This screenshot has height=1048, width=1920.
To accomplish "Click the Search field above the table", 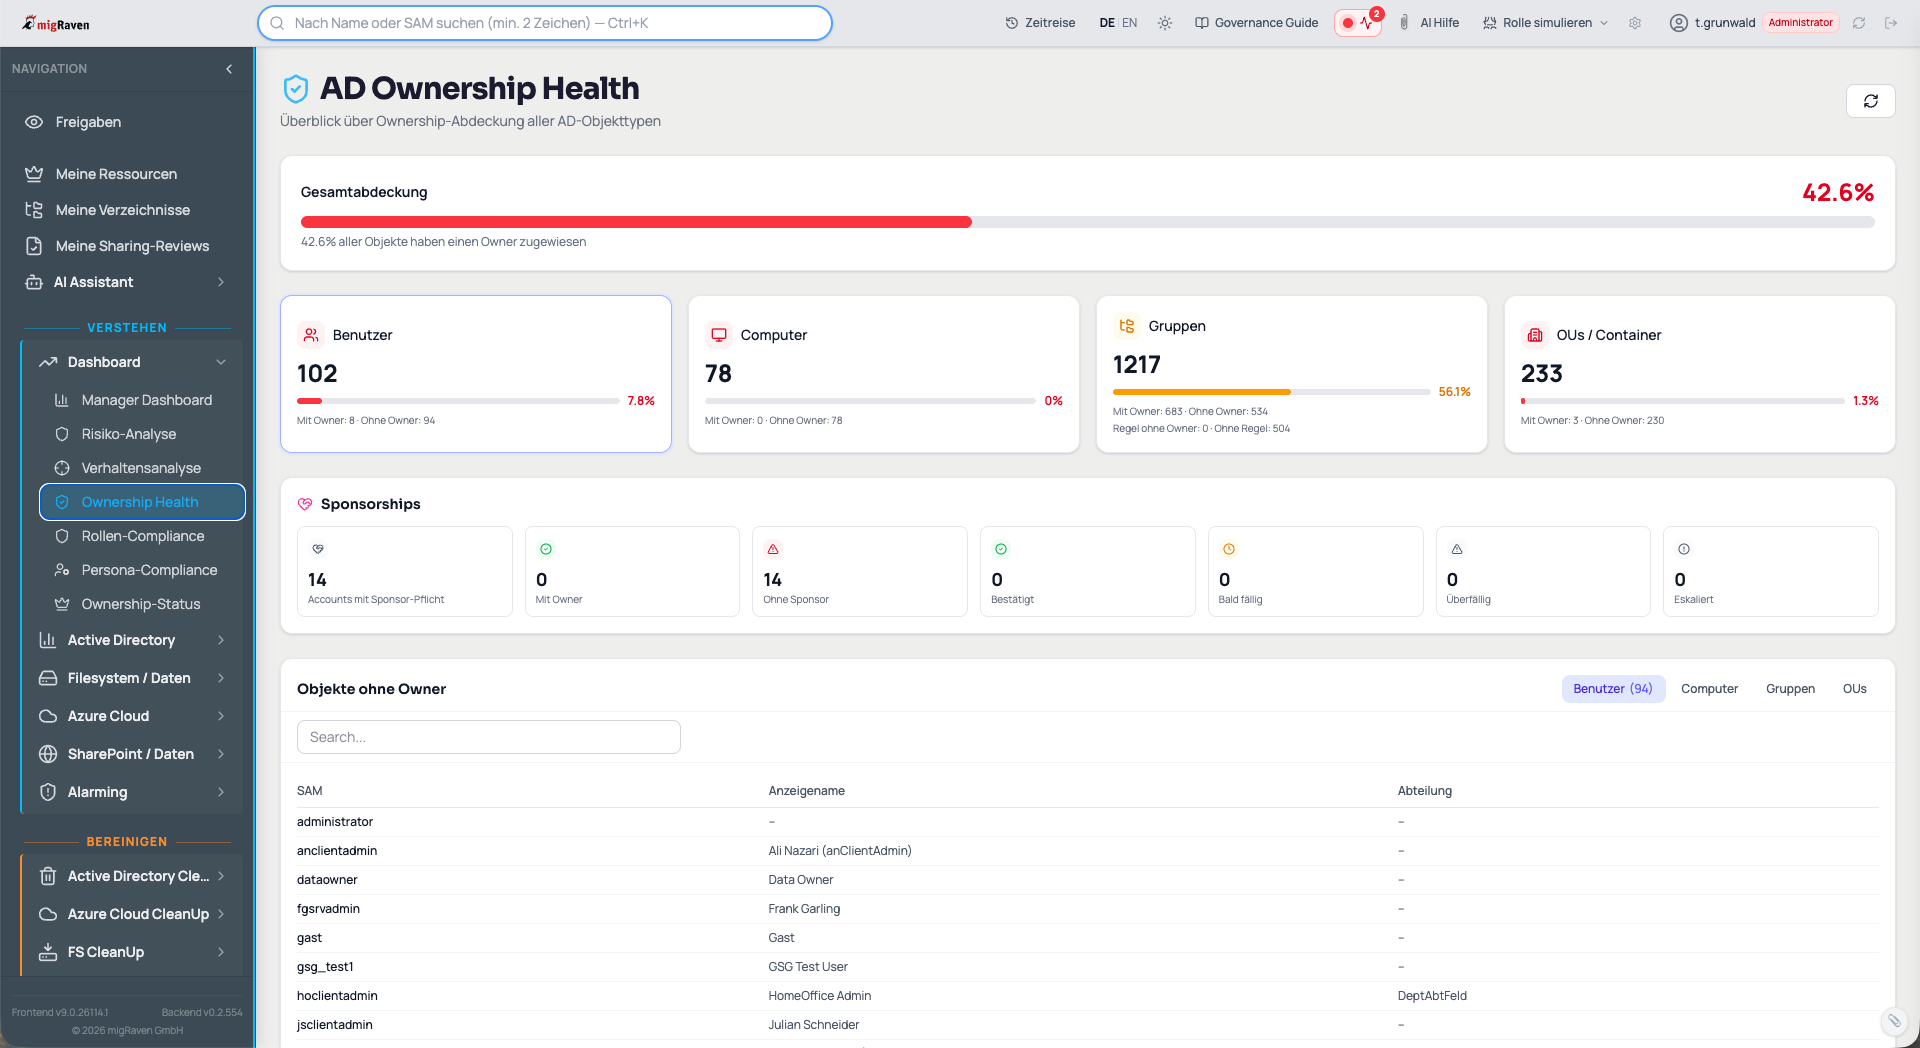I will (x=488, y=737).
